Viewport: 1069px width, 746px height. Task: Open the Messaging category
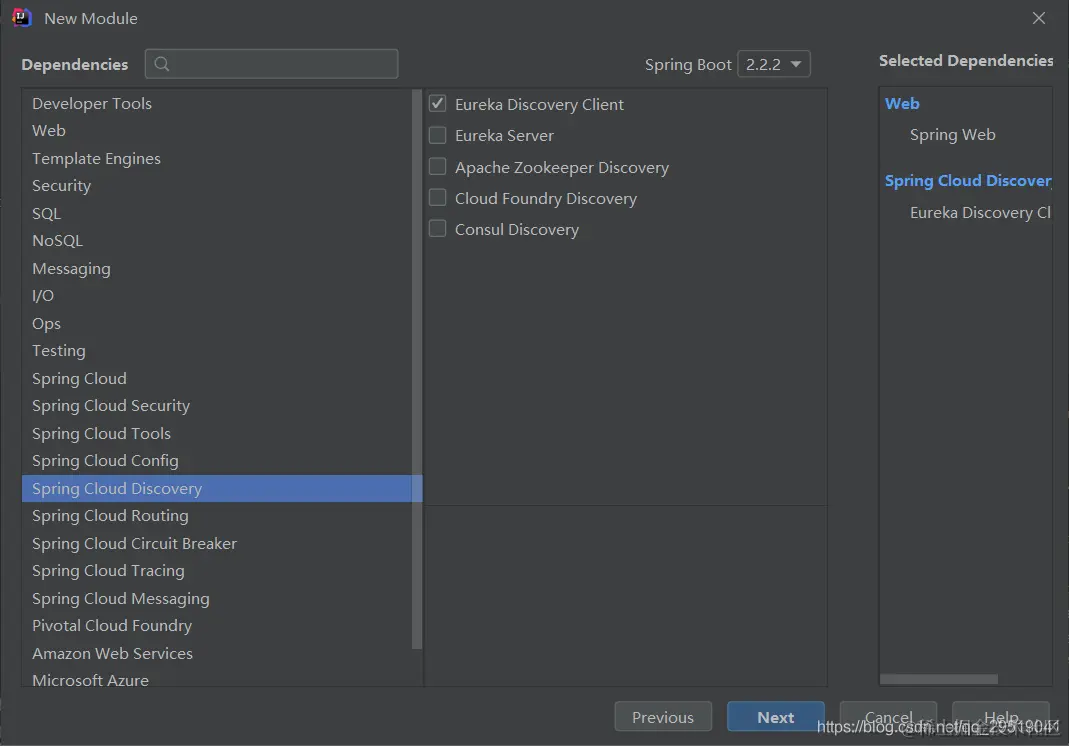(x=217, y=268)
